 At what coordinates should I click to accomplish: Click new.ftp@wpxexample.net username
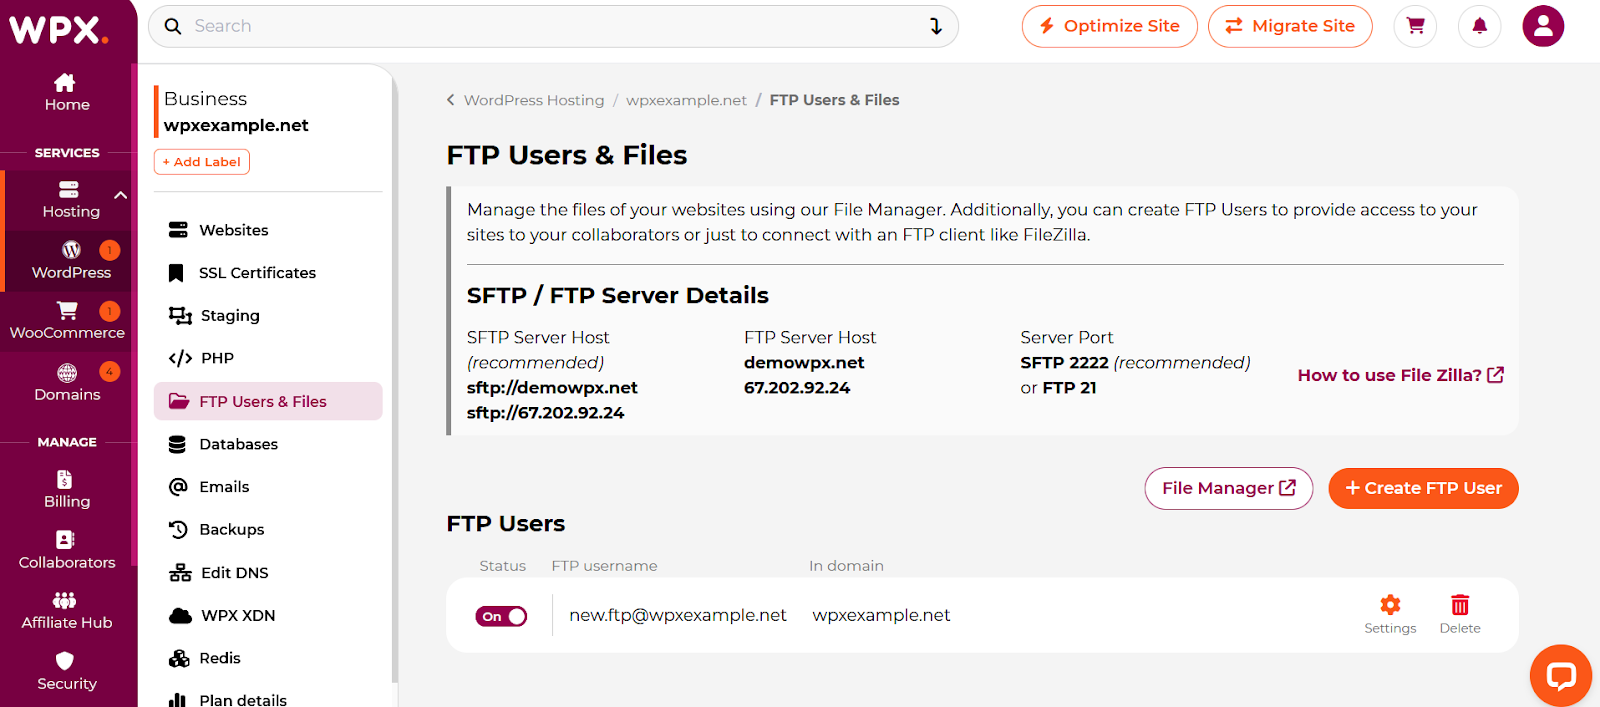coord(678,615)
